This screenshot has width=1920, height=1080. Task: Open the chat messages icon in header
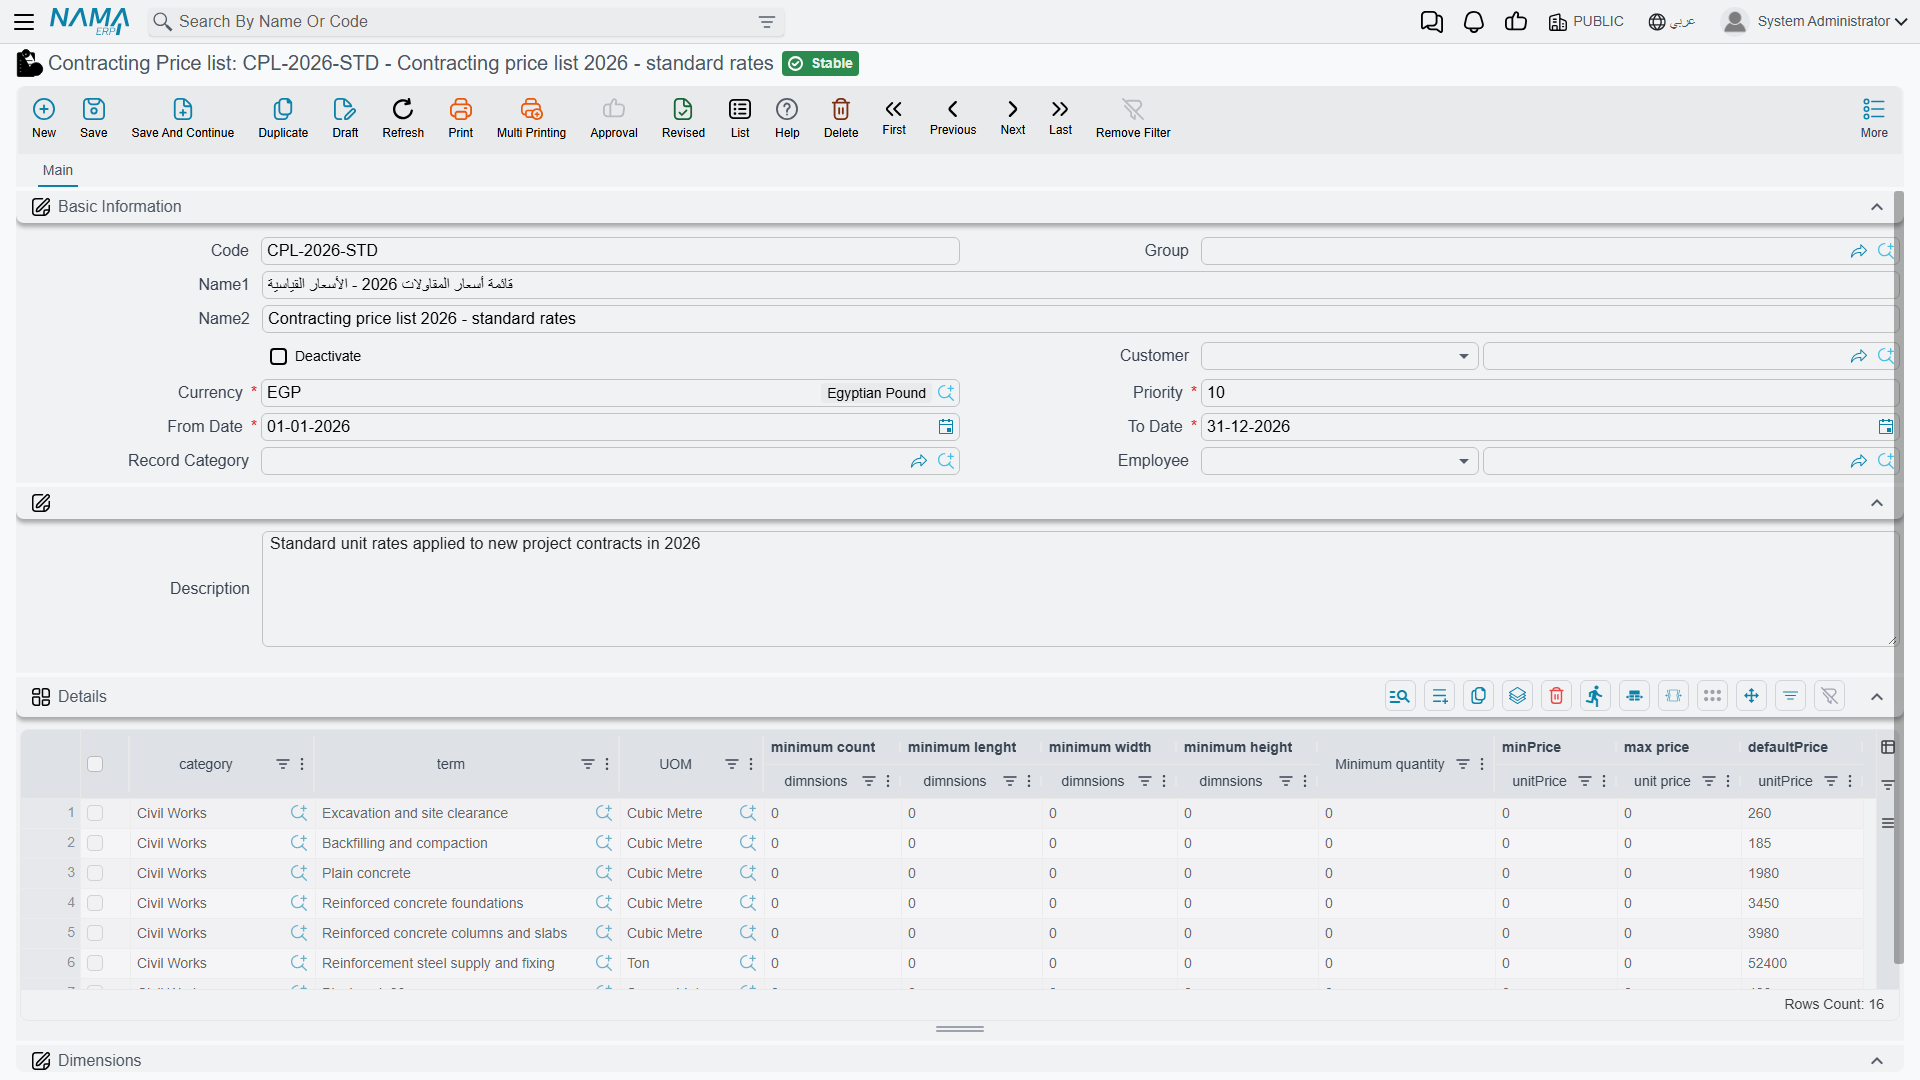pyautogui.click(x=1432, y=22)
